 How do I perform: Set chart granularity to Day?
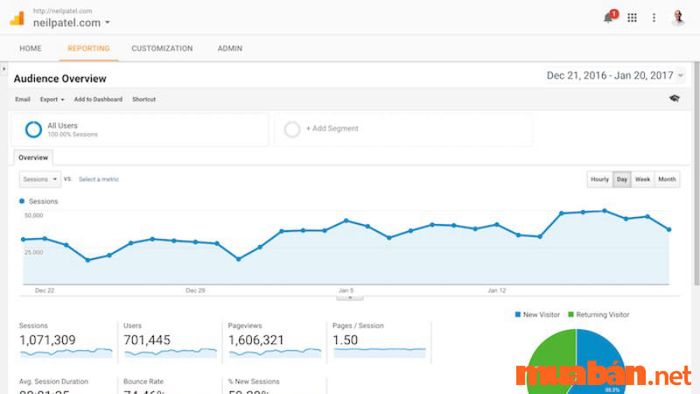click(622, 179)
